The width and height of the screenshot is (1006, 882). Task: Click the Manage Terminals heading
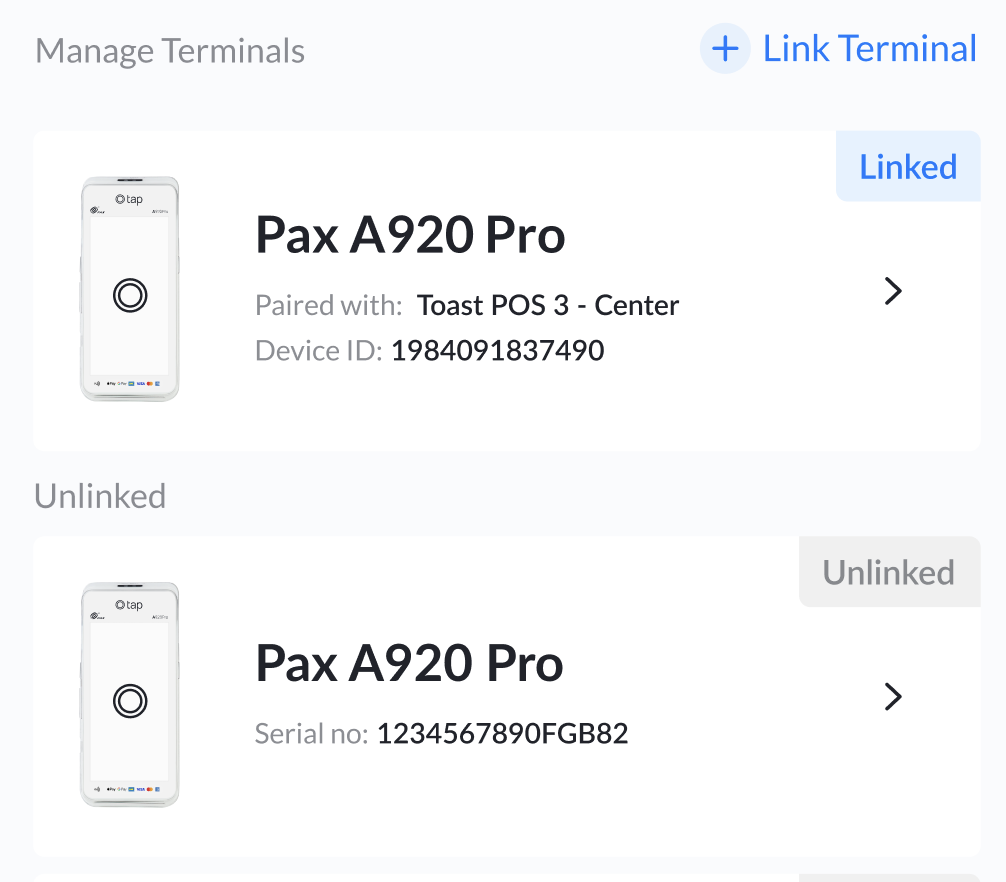[x=170, y=51]
